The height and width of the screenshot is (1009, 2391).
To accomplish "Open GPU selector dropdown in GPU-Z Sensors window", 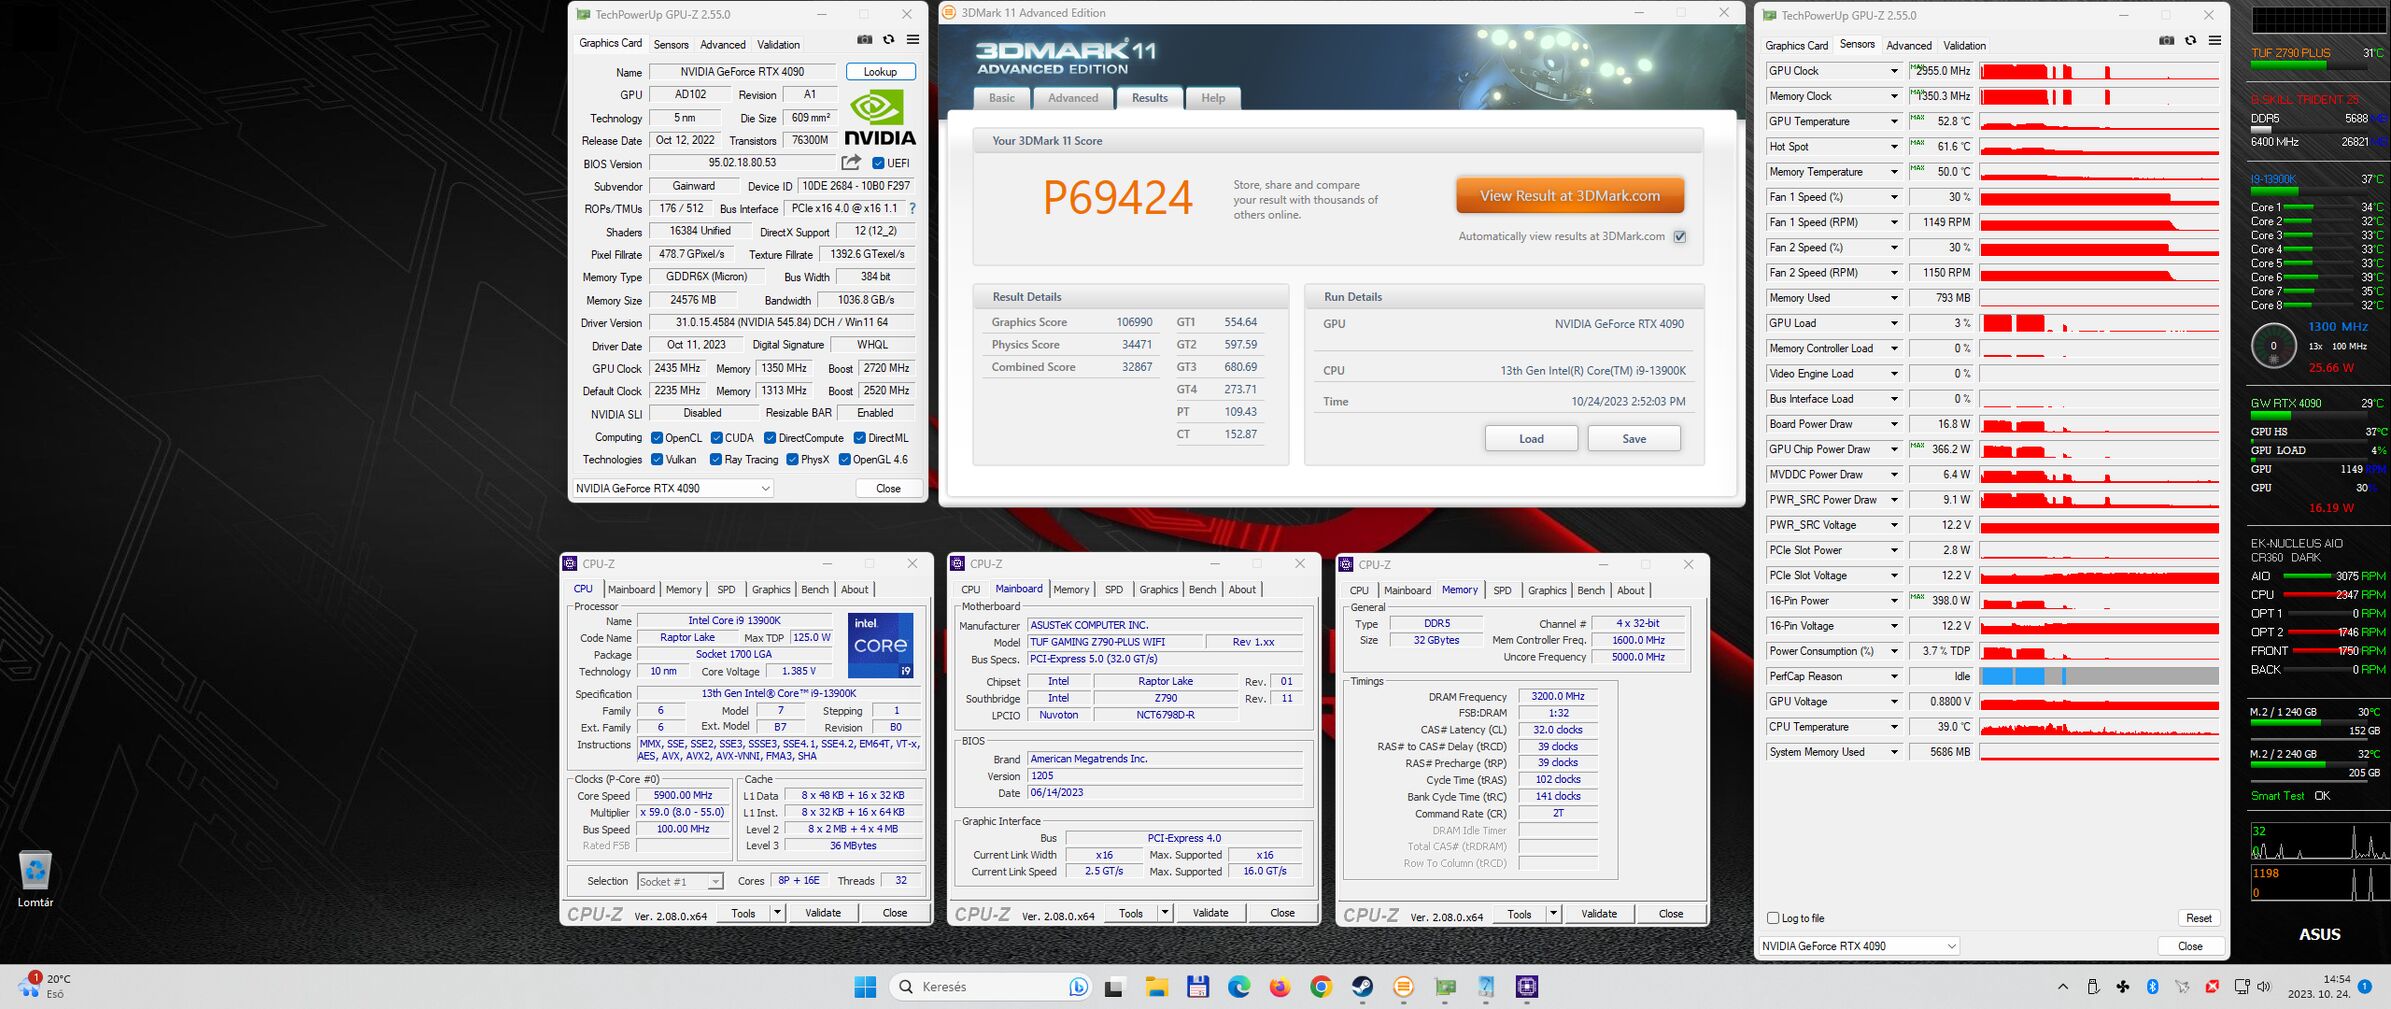I will tap(1858, 946).
